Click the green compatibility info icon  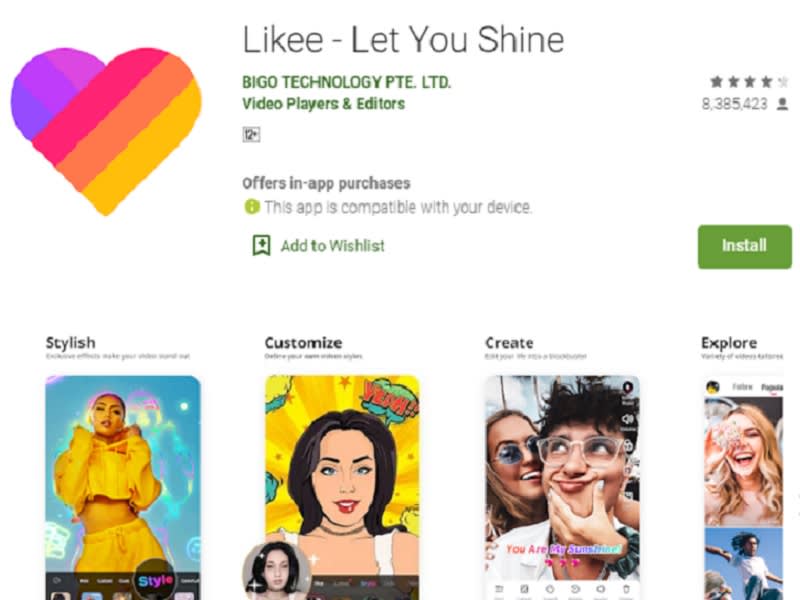coord(251,207)
